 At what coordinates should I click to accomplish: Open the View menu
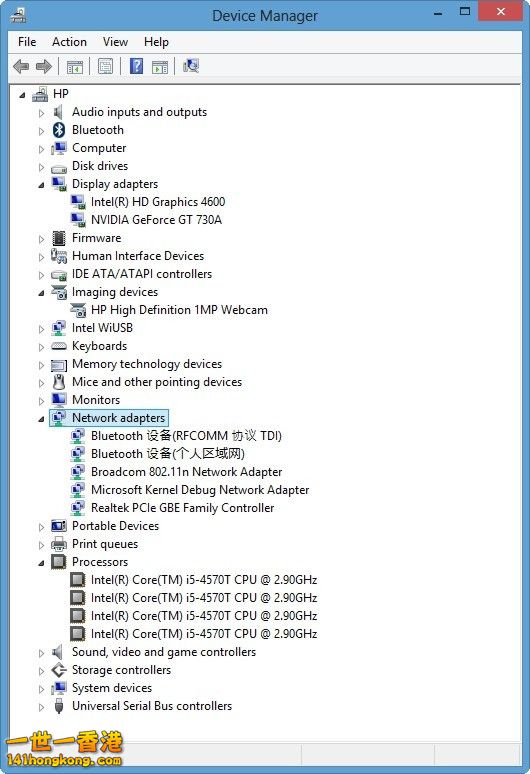115,42
